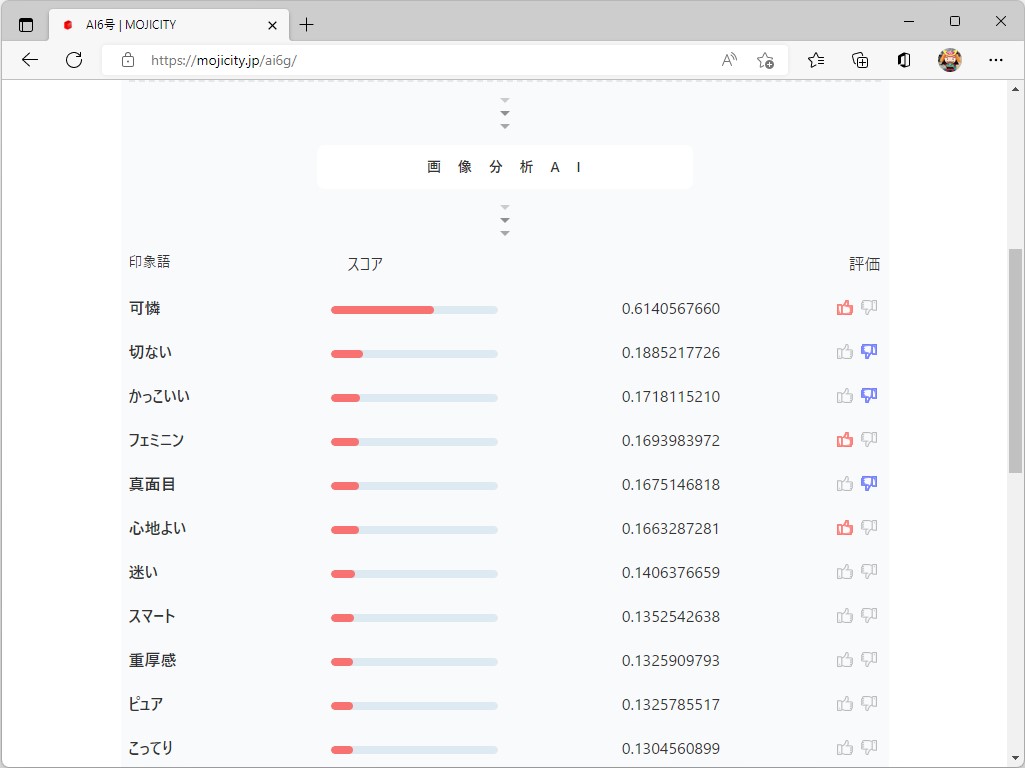Expand the chevrons below 画像分析AI heading
1025x768 pixels.
point(505,220)
